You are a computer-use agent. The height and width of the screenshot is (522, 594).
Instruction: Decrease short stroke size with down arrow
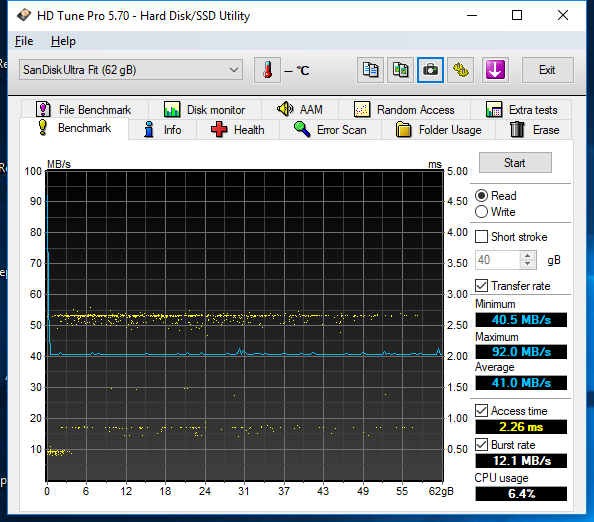coord(528,264)
